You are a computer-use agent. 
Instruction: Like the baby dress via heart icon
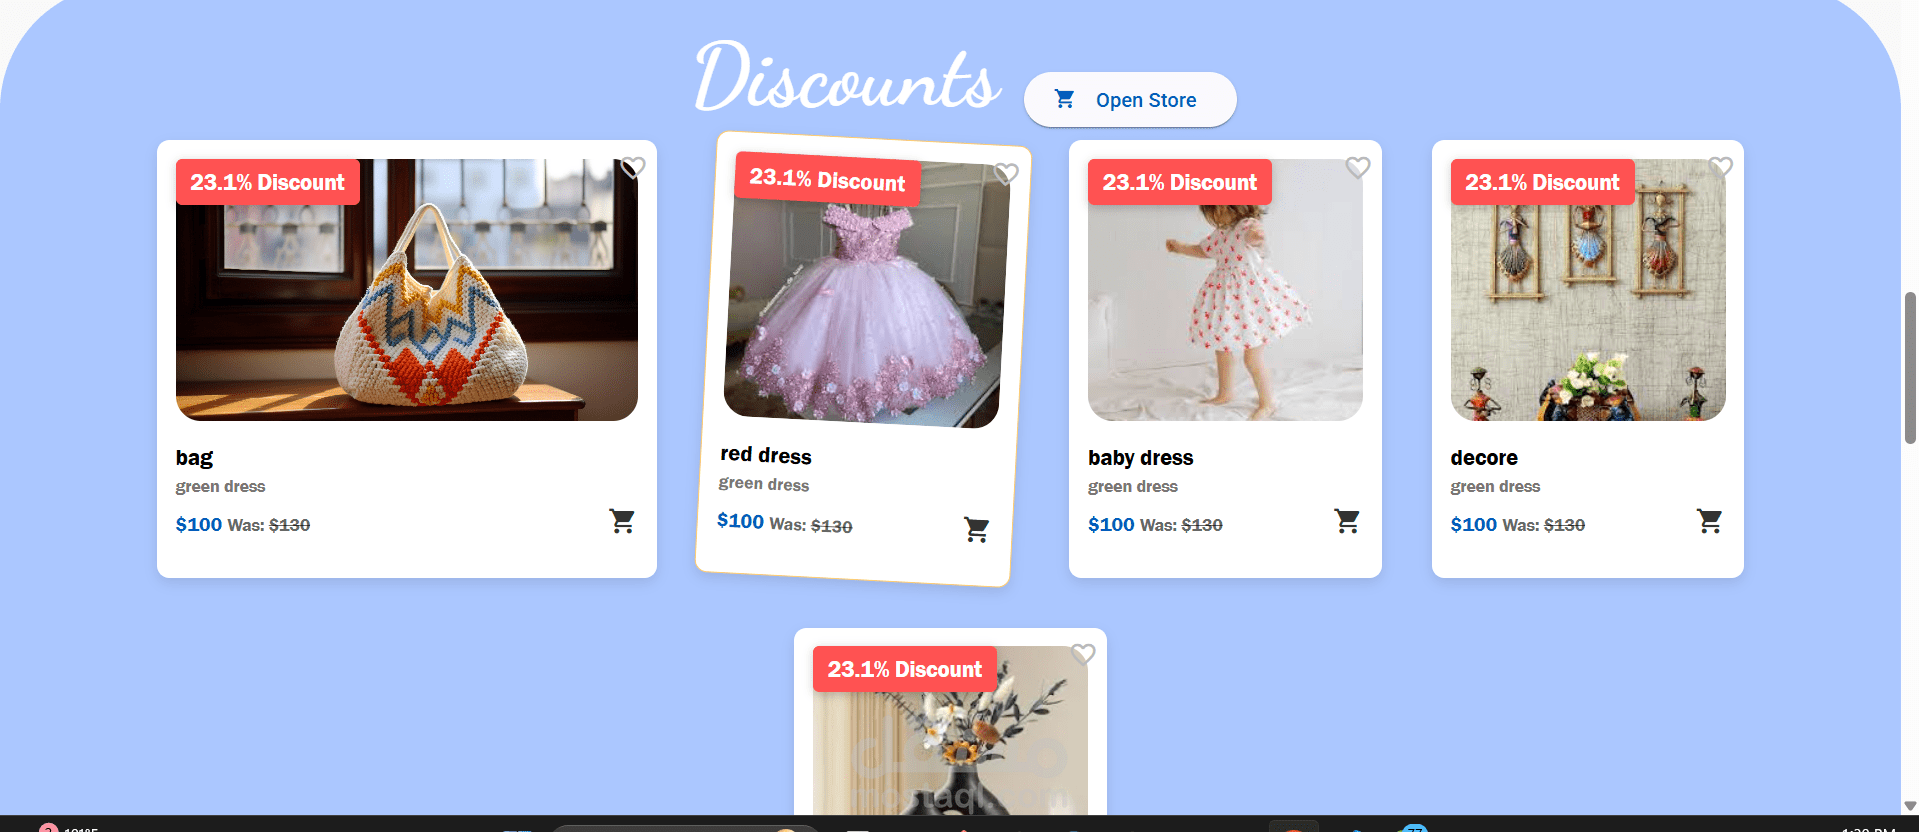coord(1357,167)
